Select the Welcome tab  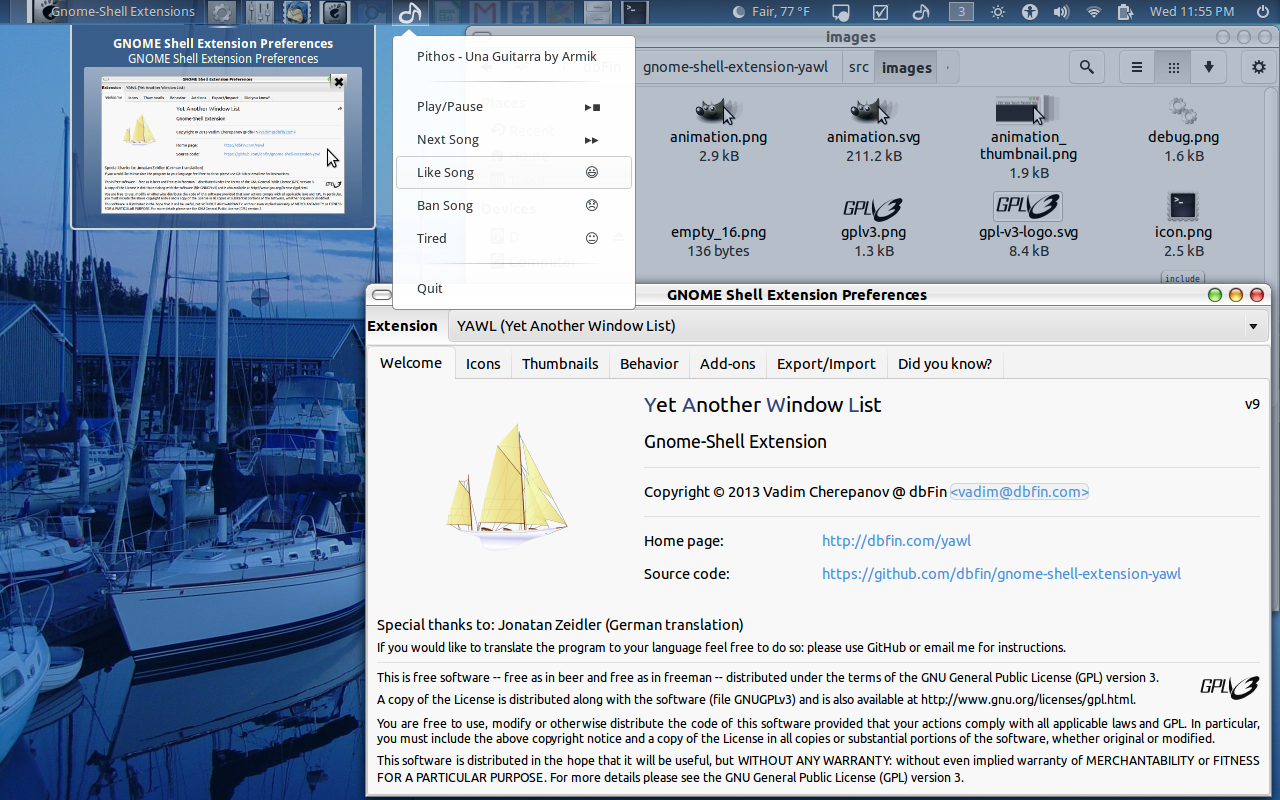[x=411, y=363]
